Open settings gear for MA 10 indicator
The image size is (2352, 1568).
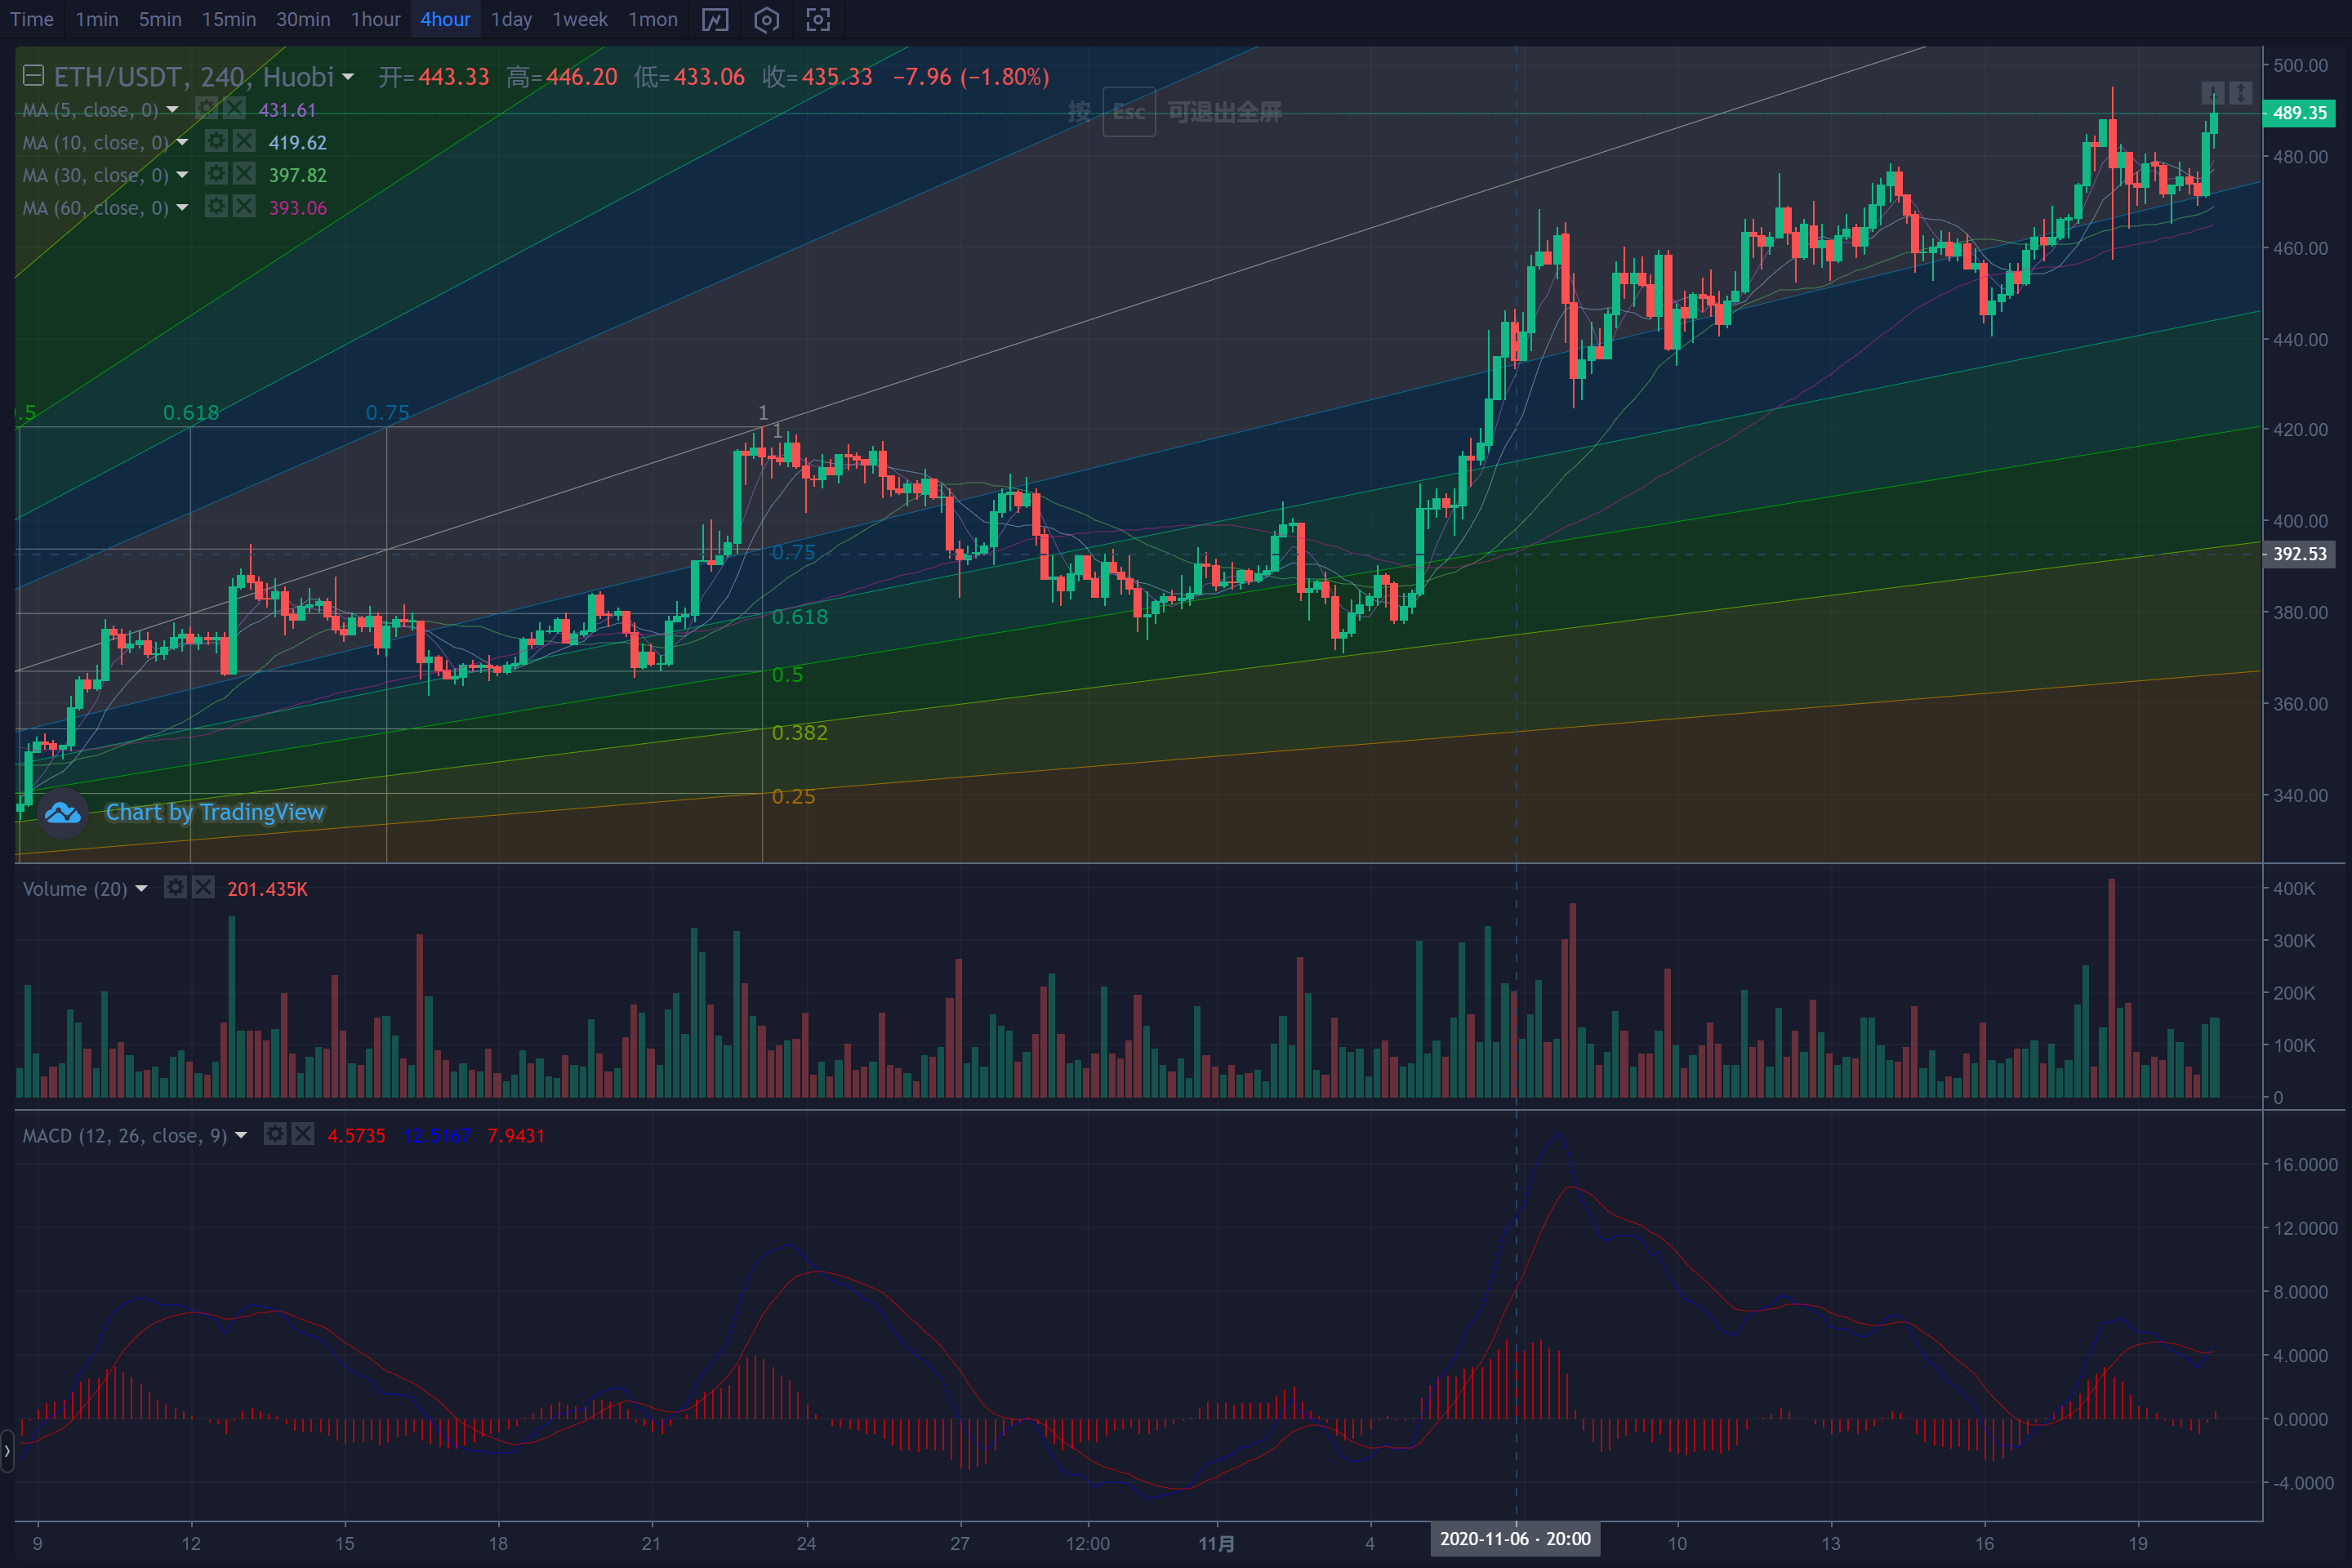point(216,142)
